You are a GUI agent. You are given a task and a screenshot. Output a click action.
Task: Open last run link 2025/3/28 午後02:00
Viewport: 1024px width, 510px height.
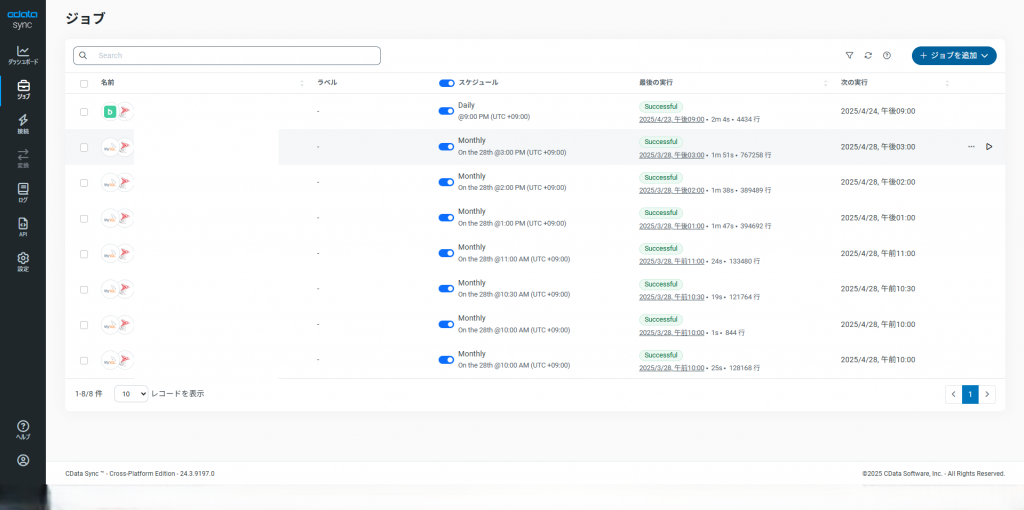click(671, 190)
